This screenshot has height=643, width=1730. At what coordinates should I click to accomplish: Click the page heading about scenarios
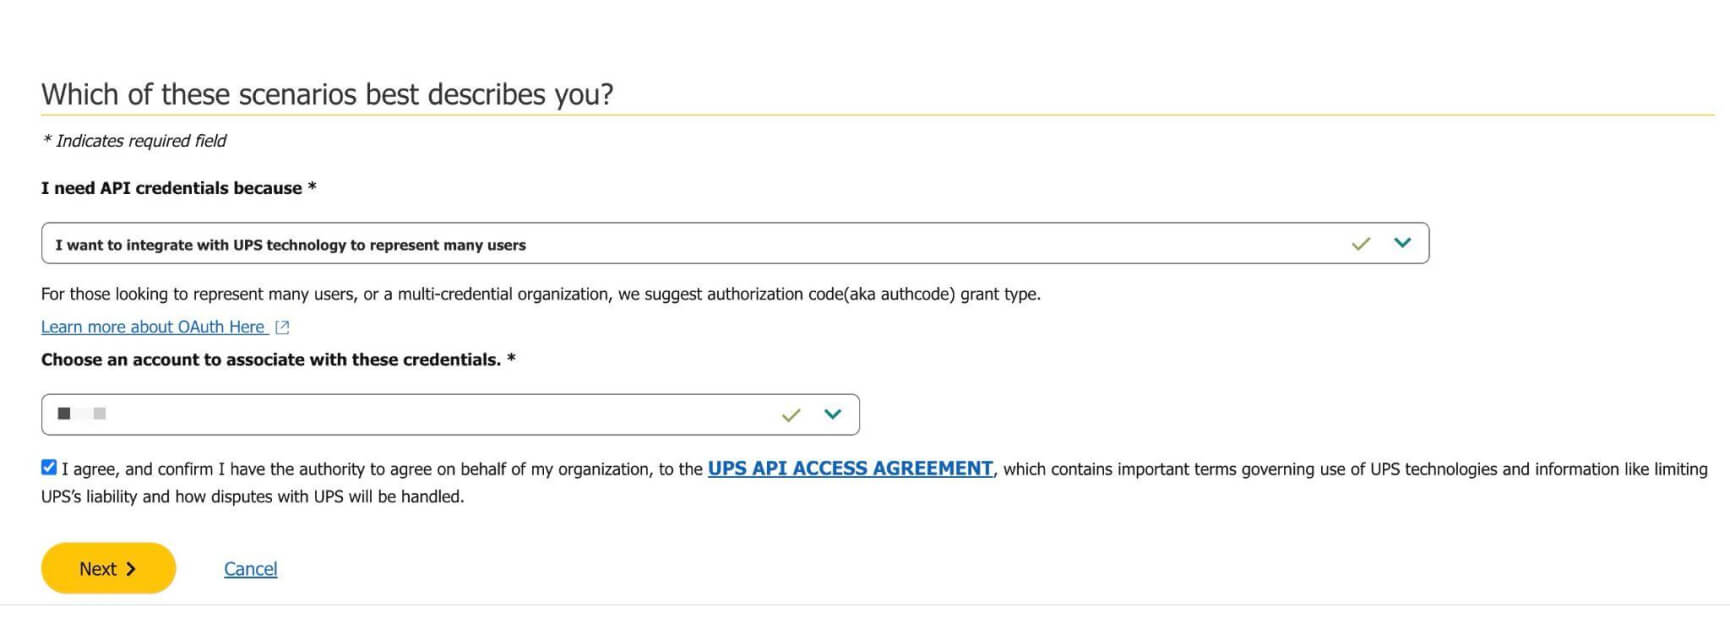click(x=327, y=94)
